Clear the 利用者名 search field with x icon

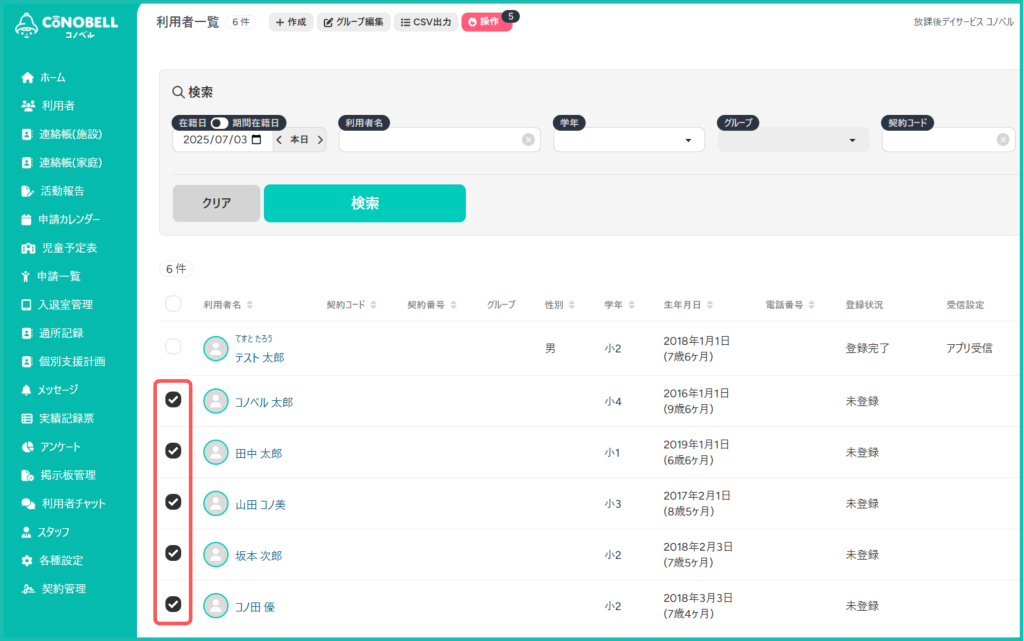tap(528, 140)
